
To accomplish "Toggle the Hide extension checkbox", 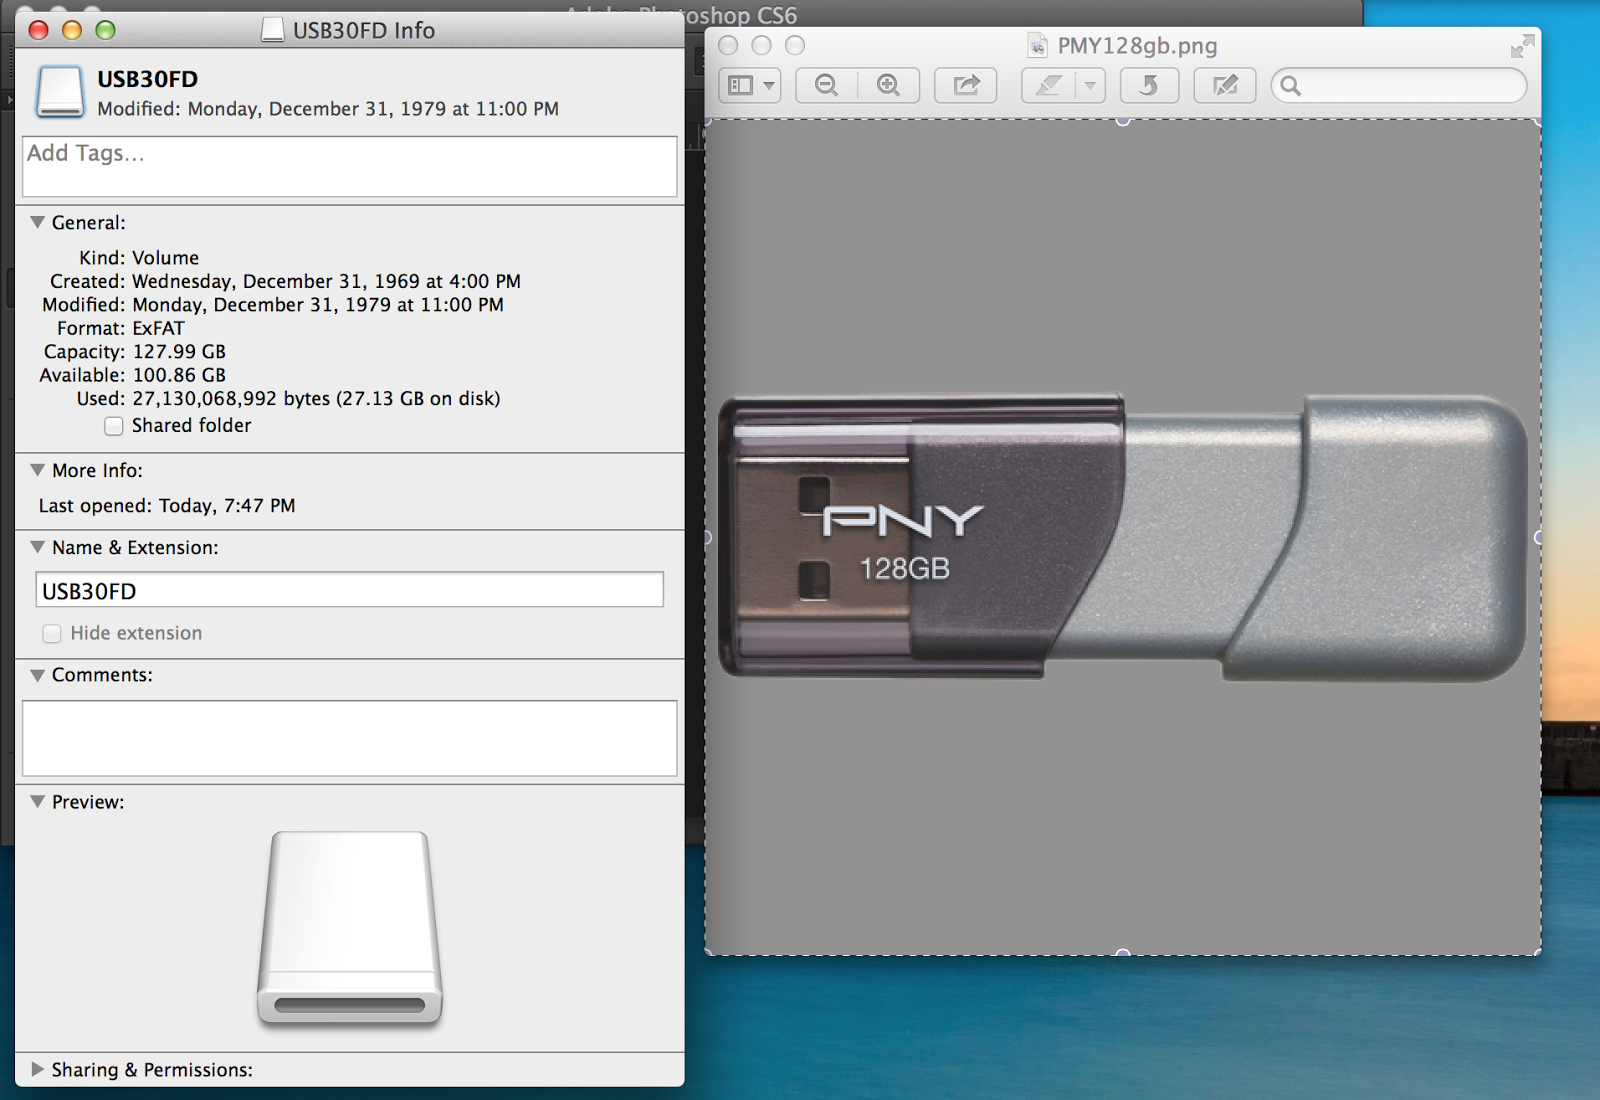I will pos(52,634).
